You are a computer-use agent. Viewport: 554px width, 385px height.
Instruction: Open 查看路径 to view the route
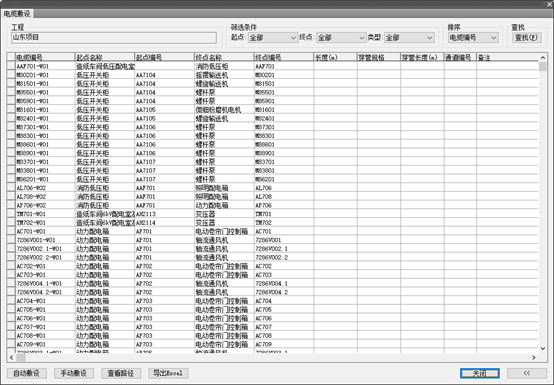(121, 373)
